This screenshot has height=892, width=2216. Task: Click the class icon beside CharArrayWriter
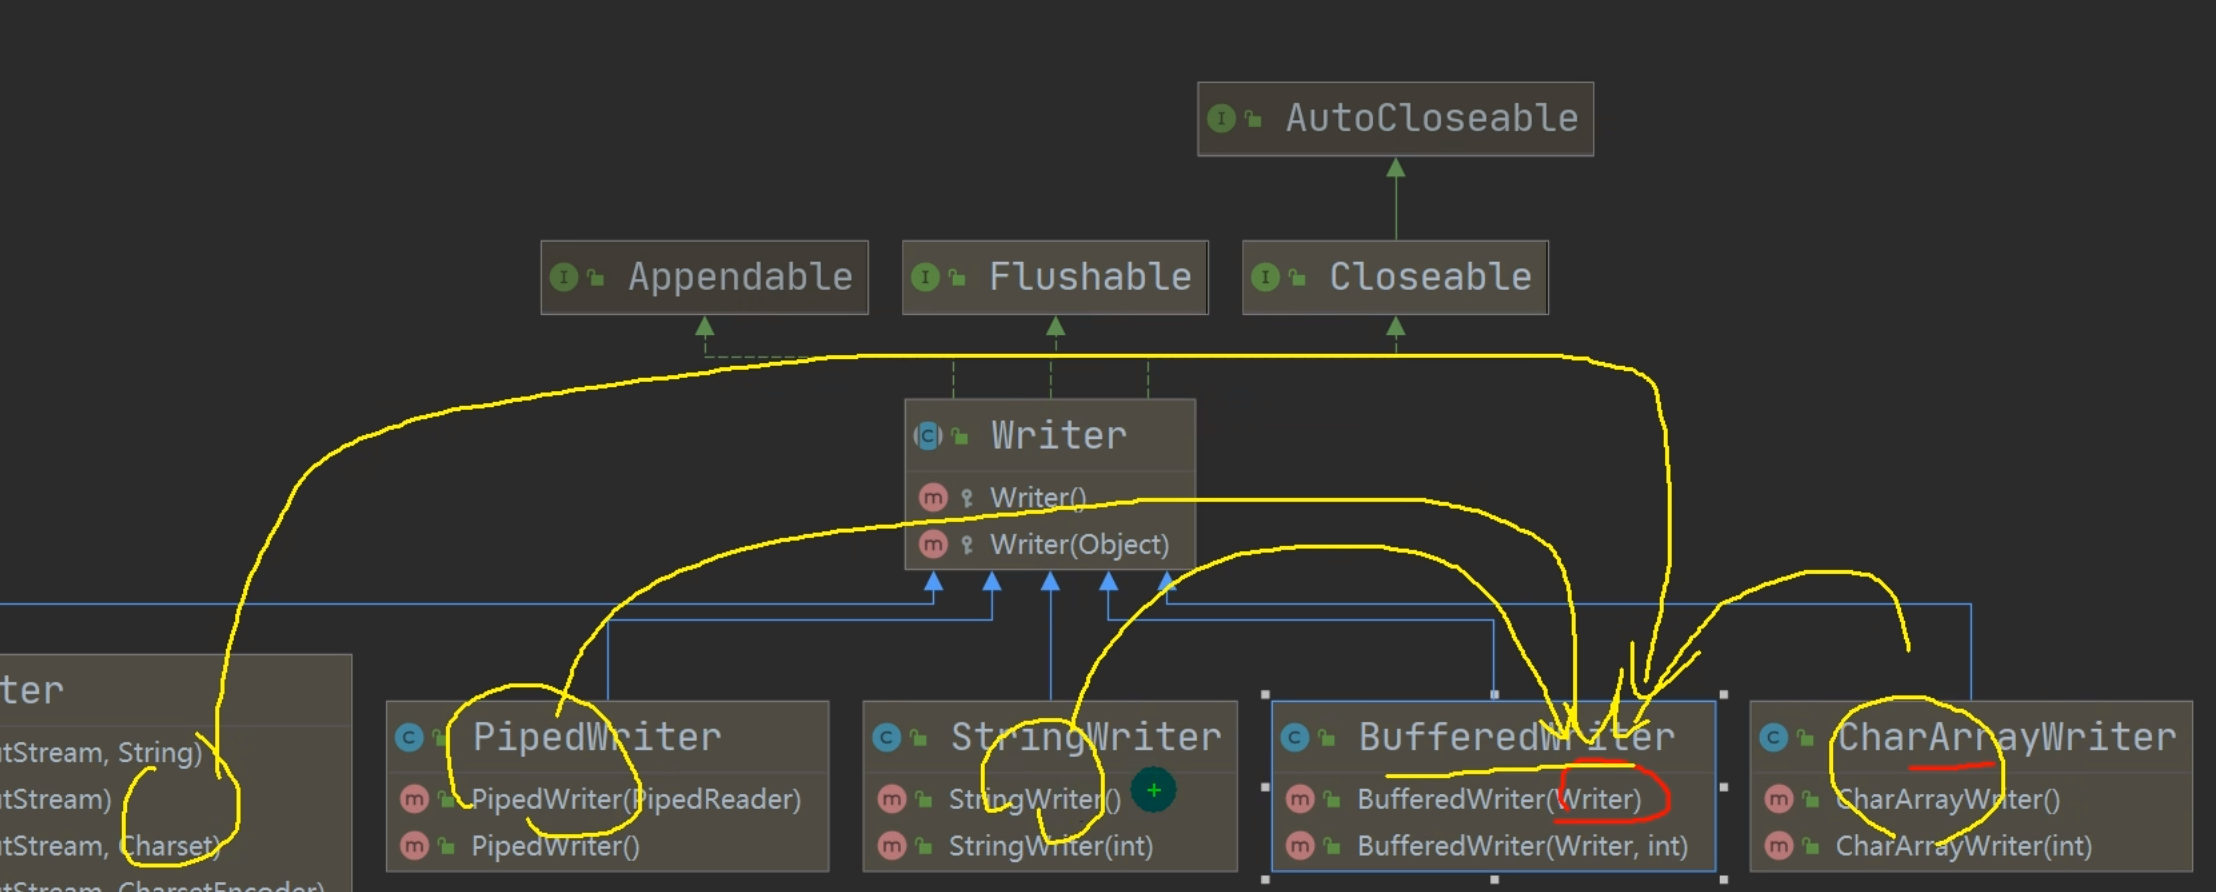click(x=1773, y=738)
